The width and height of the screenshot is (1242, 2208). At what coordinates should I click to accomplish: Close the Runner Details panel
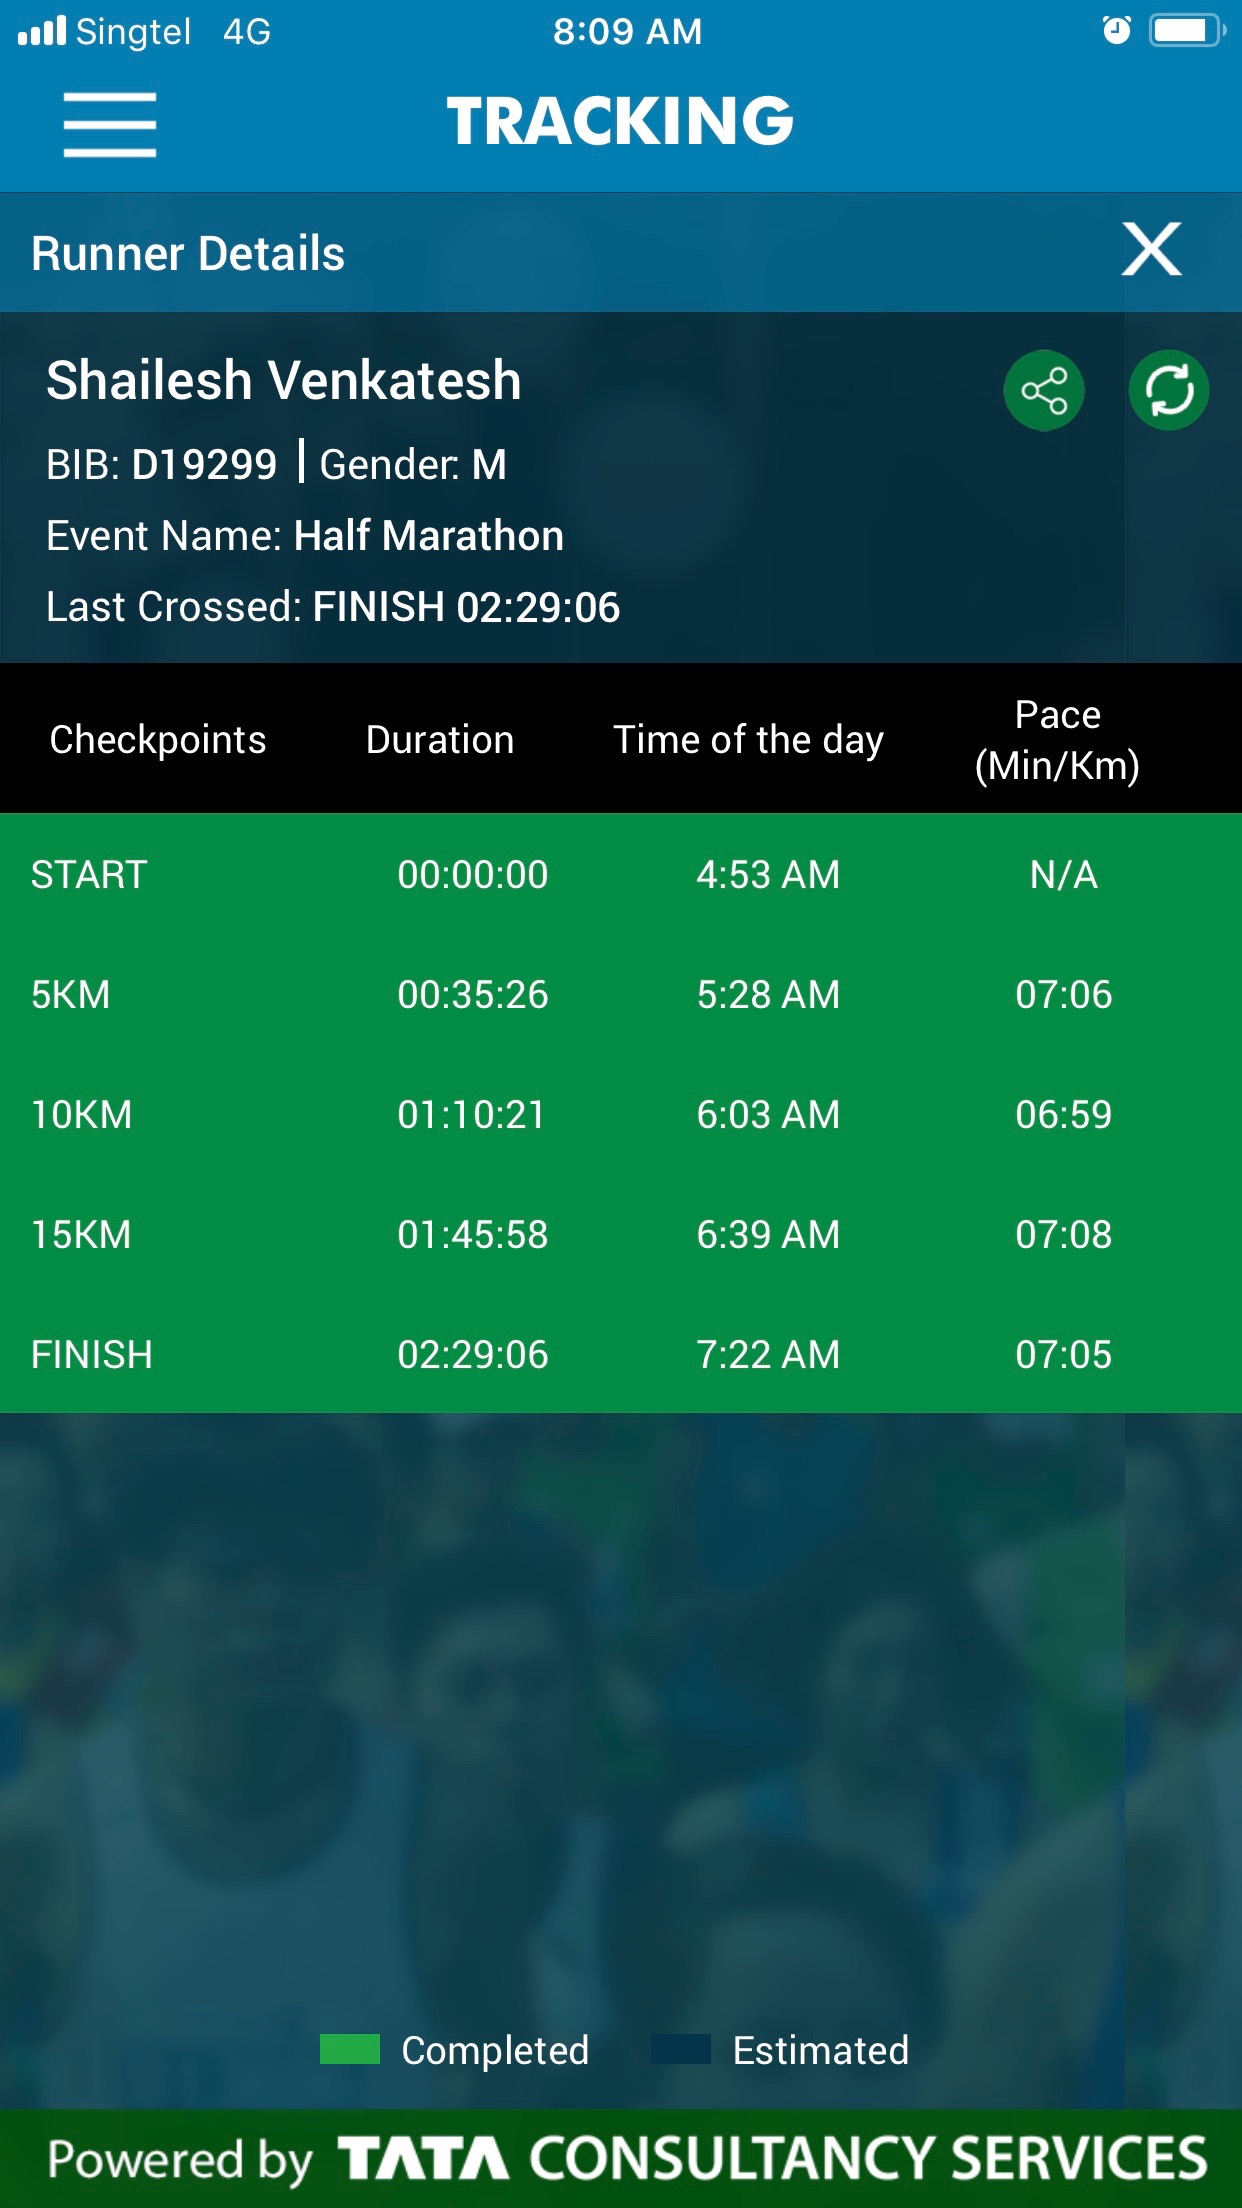pyautogui.click(x=1151, y=249)
